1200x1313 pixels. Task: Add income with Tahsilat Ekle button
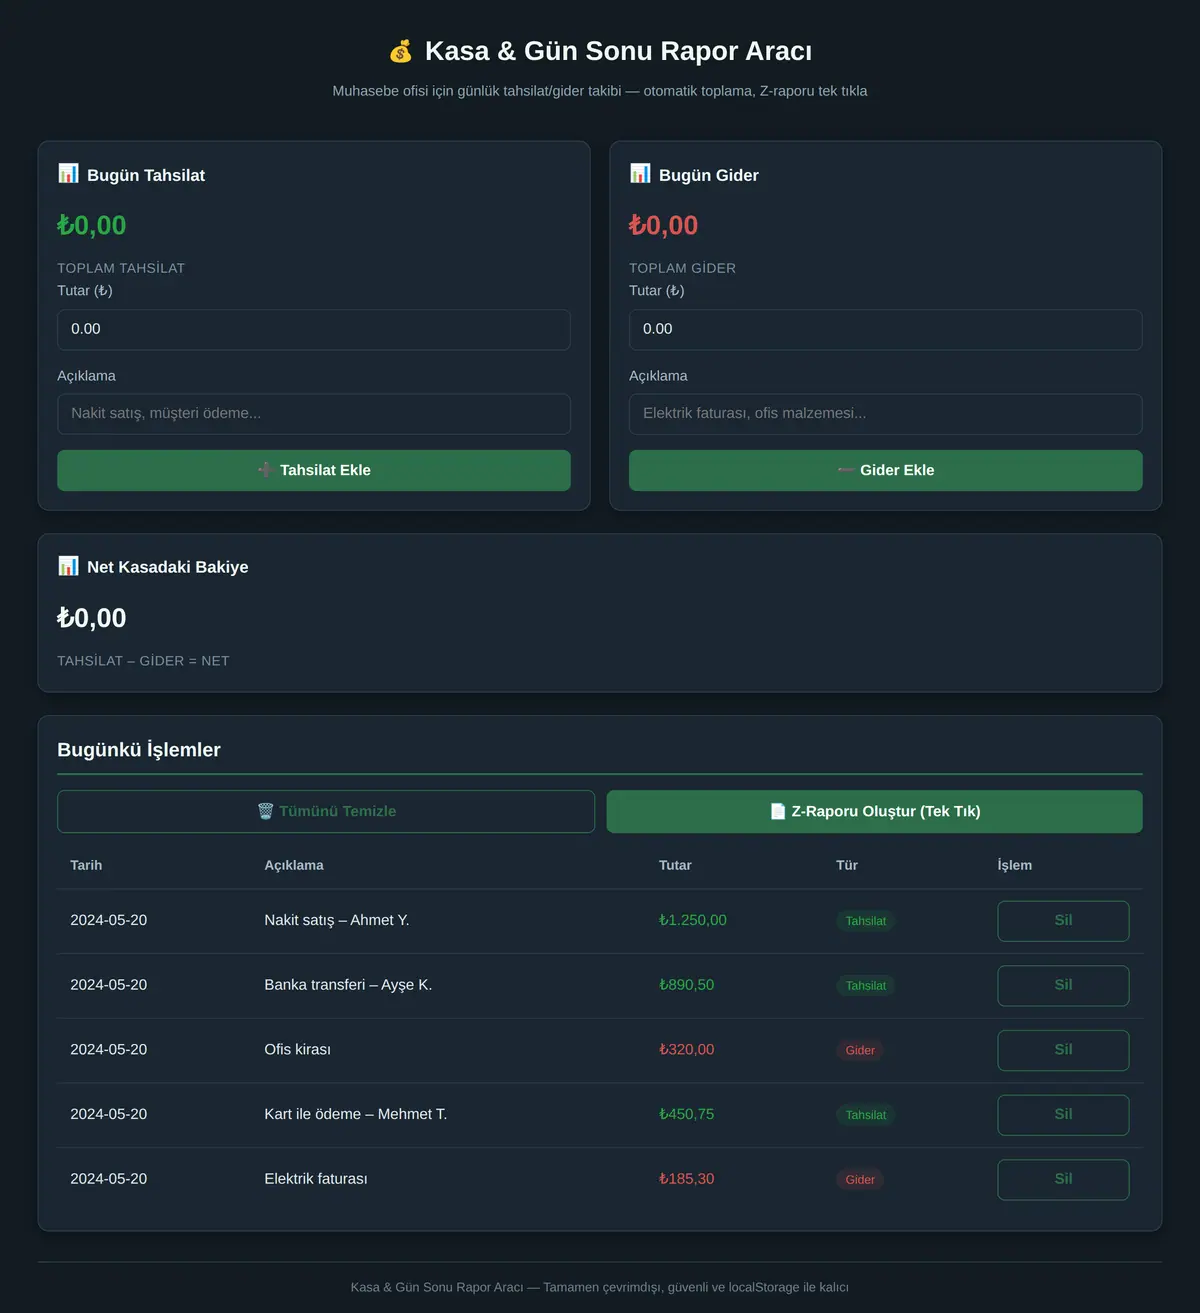point(314,470)
